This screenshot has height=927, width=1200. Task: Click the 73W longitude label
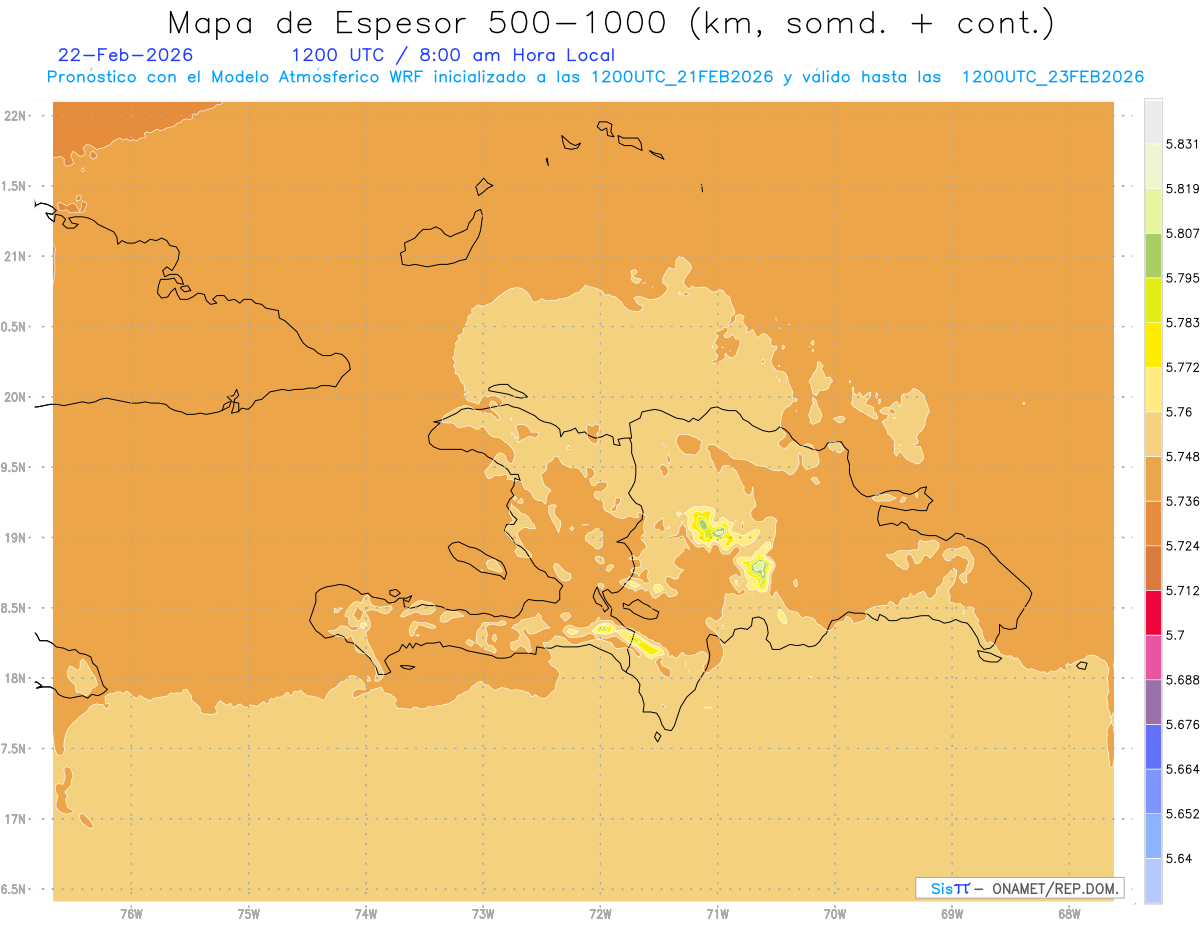click(483, 913)
